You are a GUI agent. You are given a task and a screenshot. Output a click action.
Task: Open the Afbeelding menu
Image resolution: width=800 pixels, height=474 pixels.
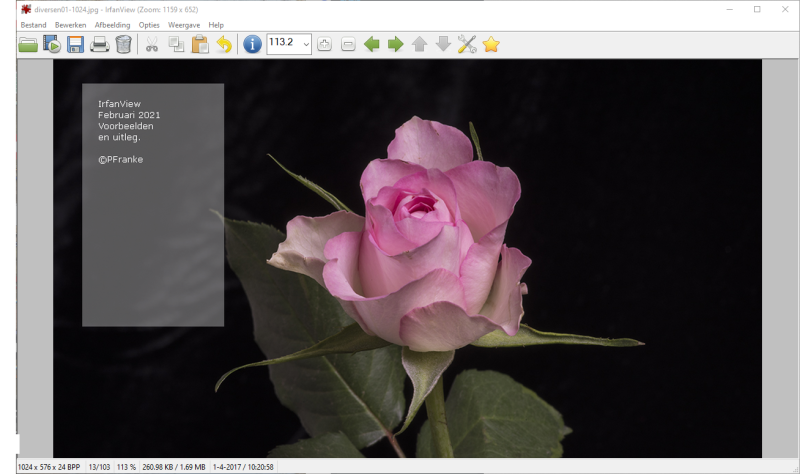(112, 24)
